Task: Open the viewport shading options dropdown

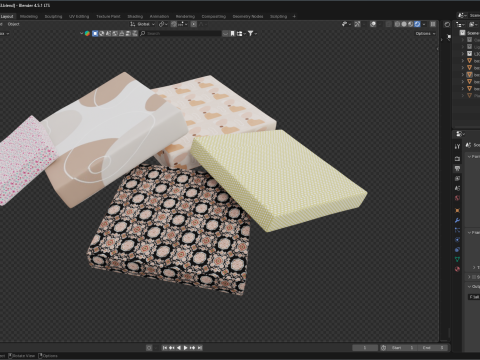Action: (424, 24)
